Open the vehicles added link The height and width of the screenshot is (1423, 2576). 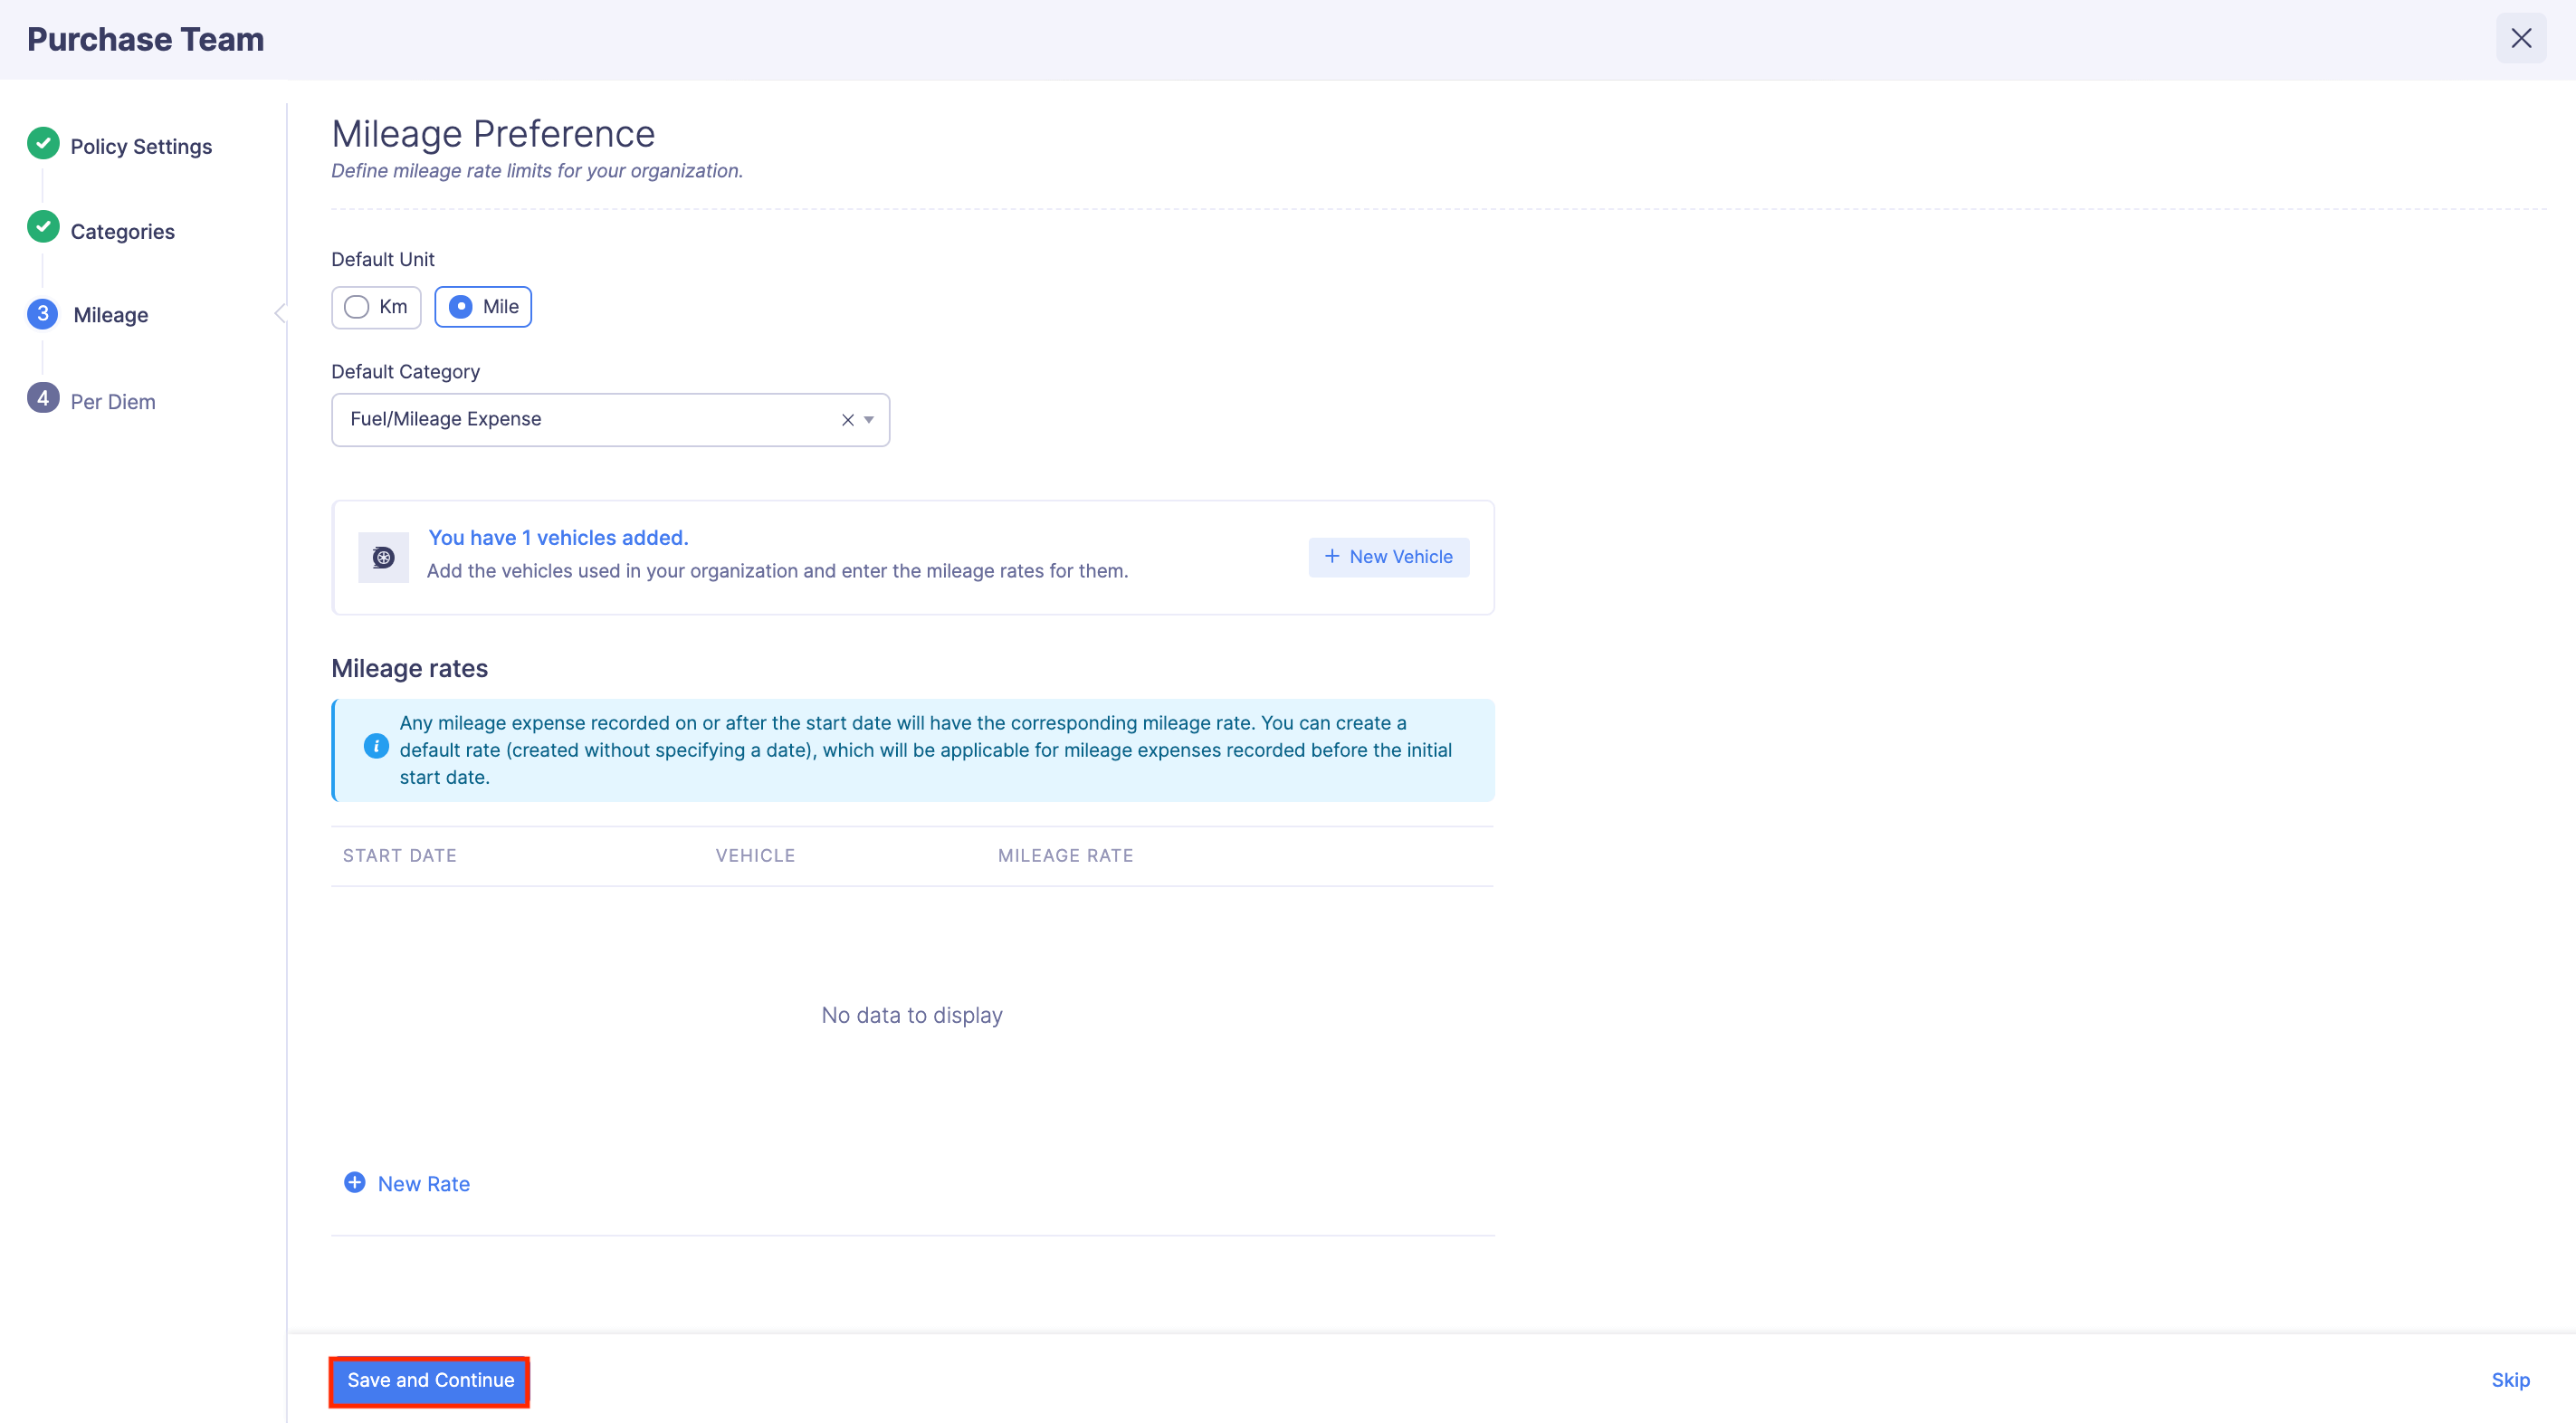(558, 538)
